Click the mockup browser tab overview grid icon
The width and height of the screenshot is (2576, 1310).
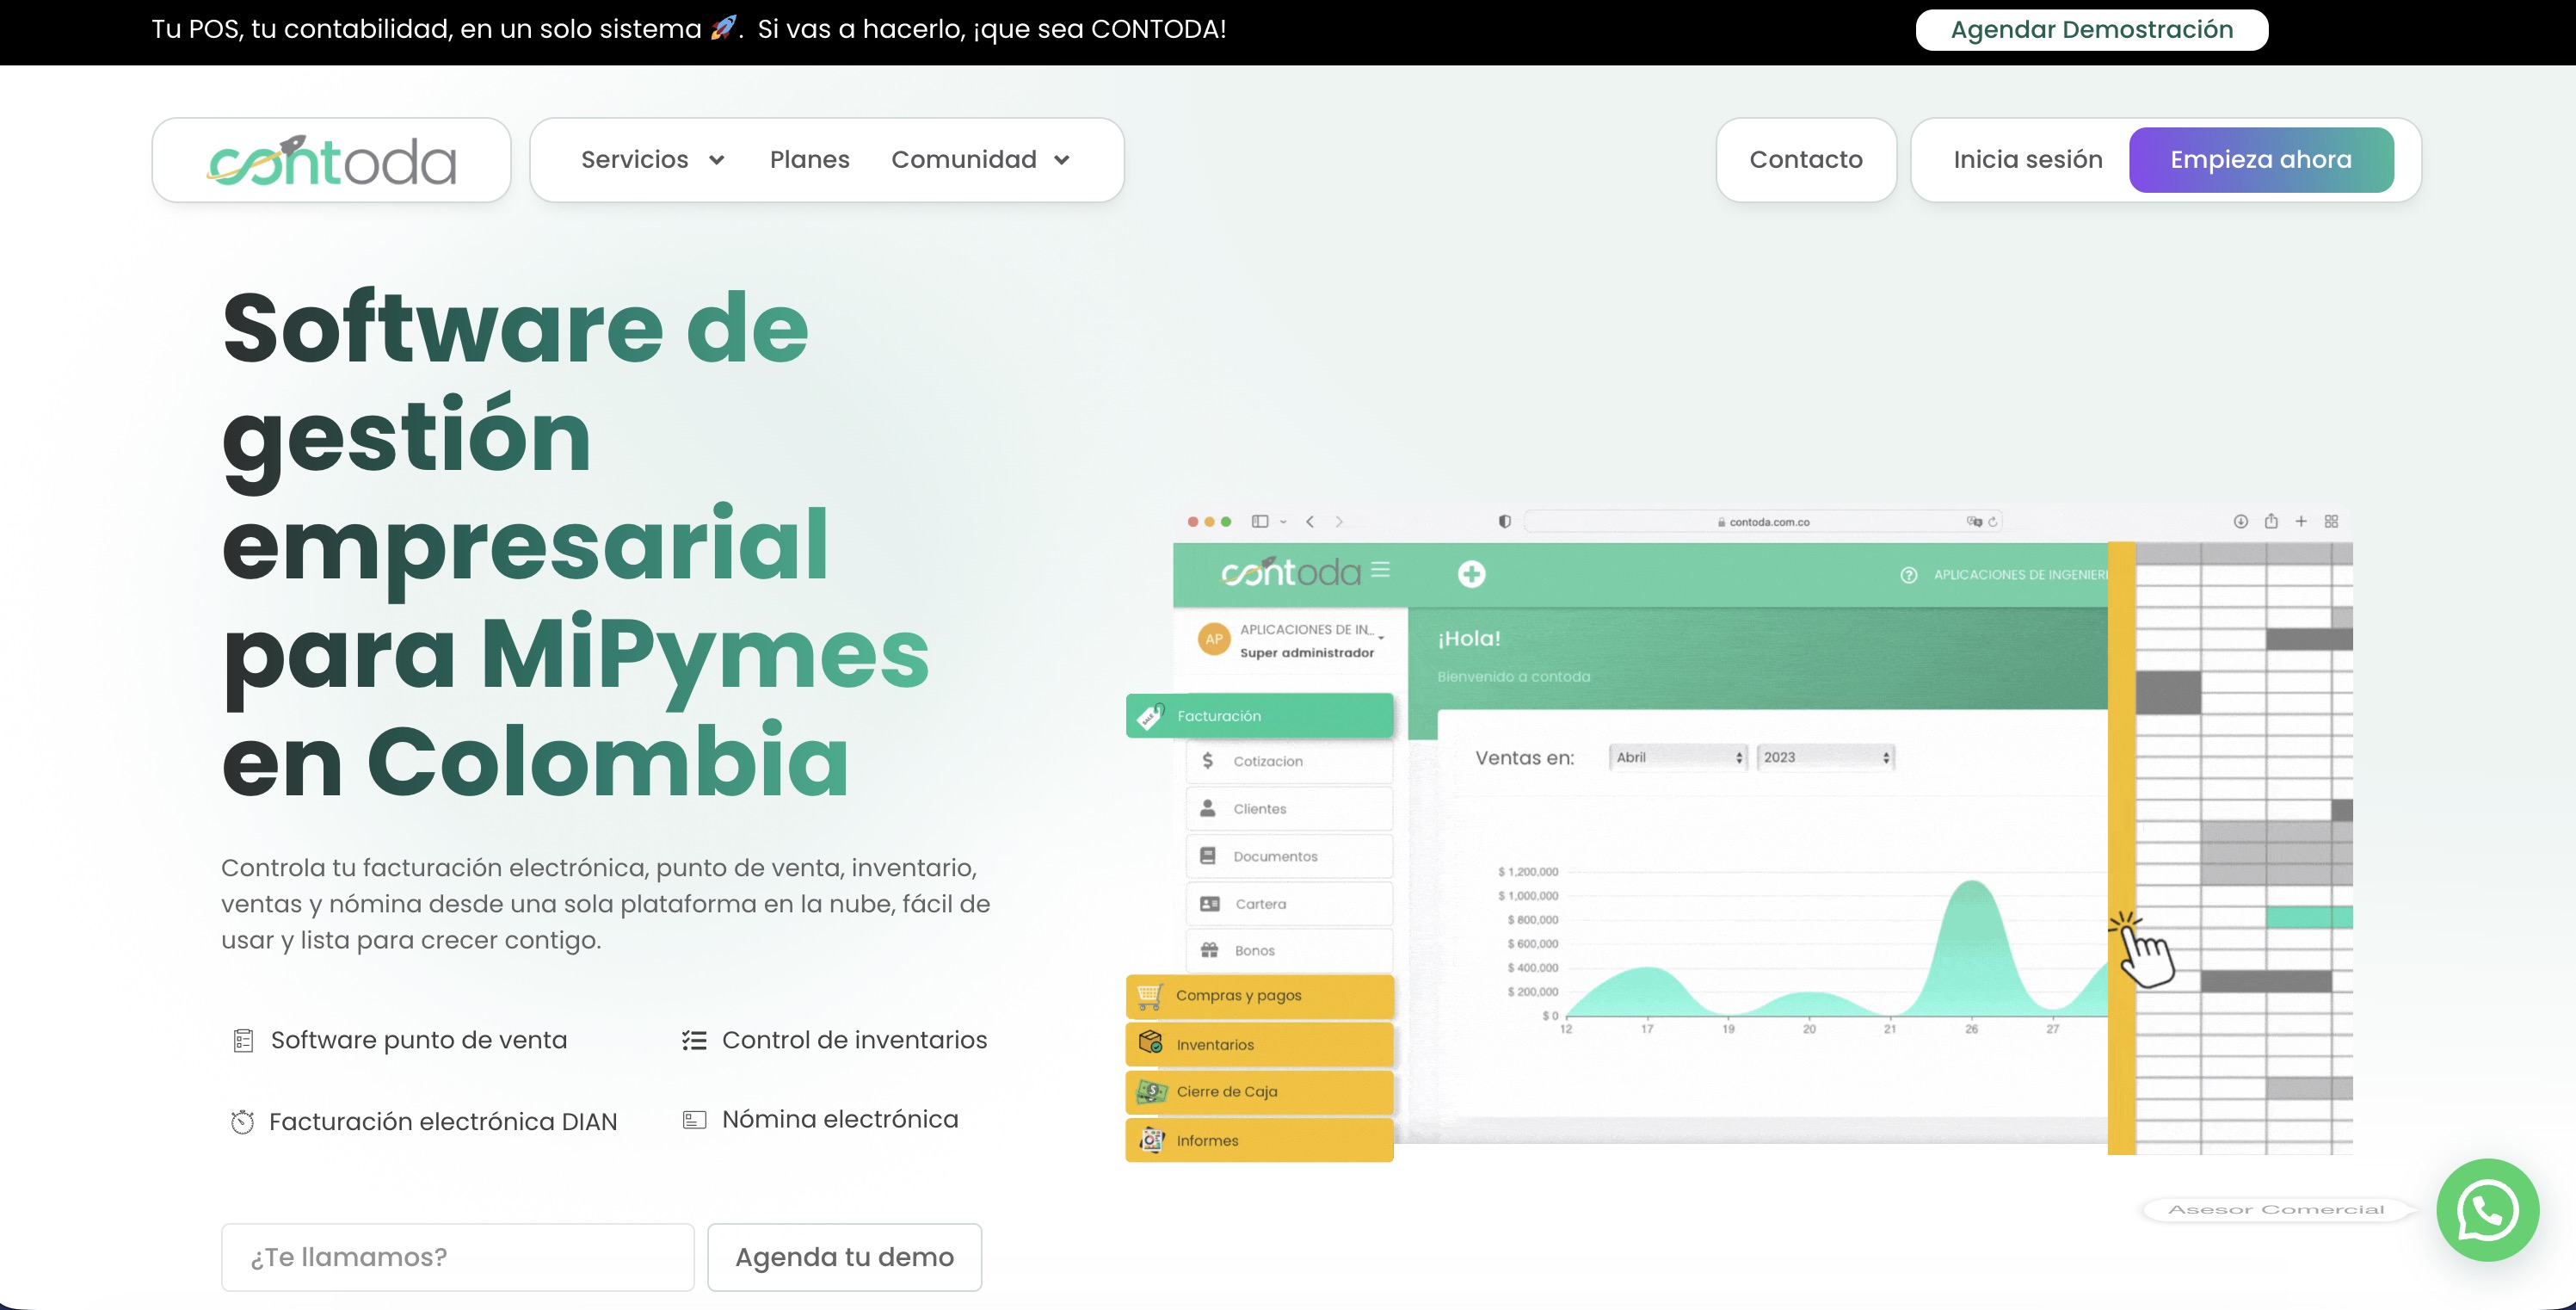pos(2331,521)
